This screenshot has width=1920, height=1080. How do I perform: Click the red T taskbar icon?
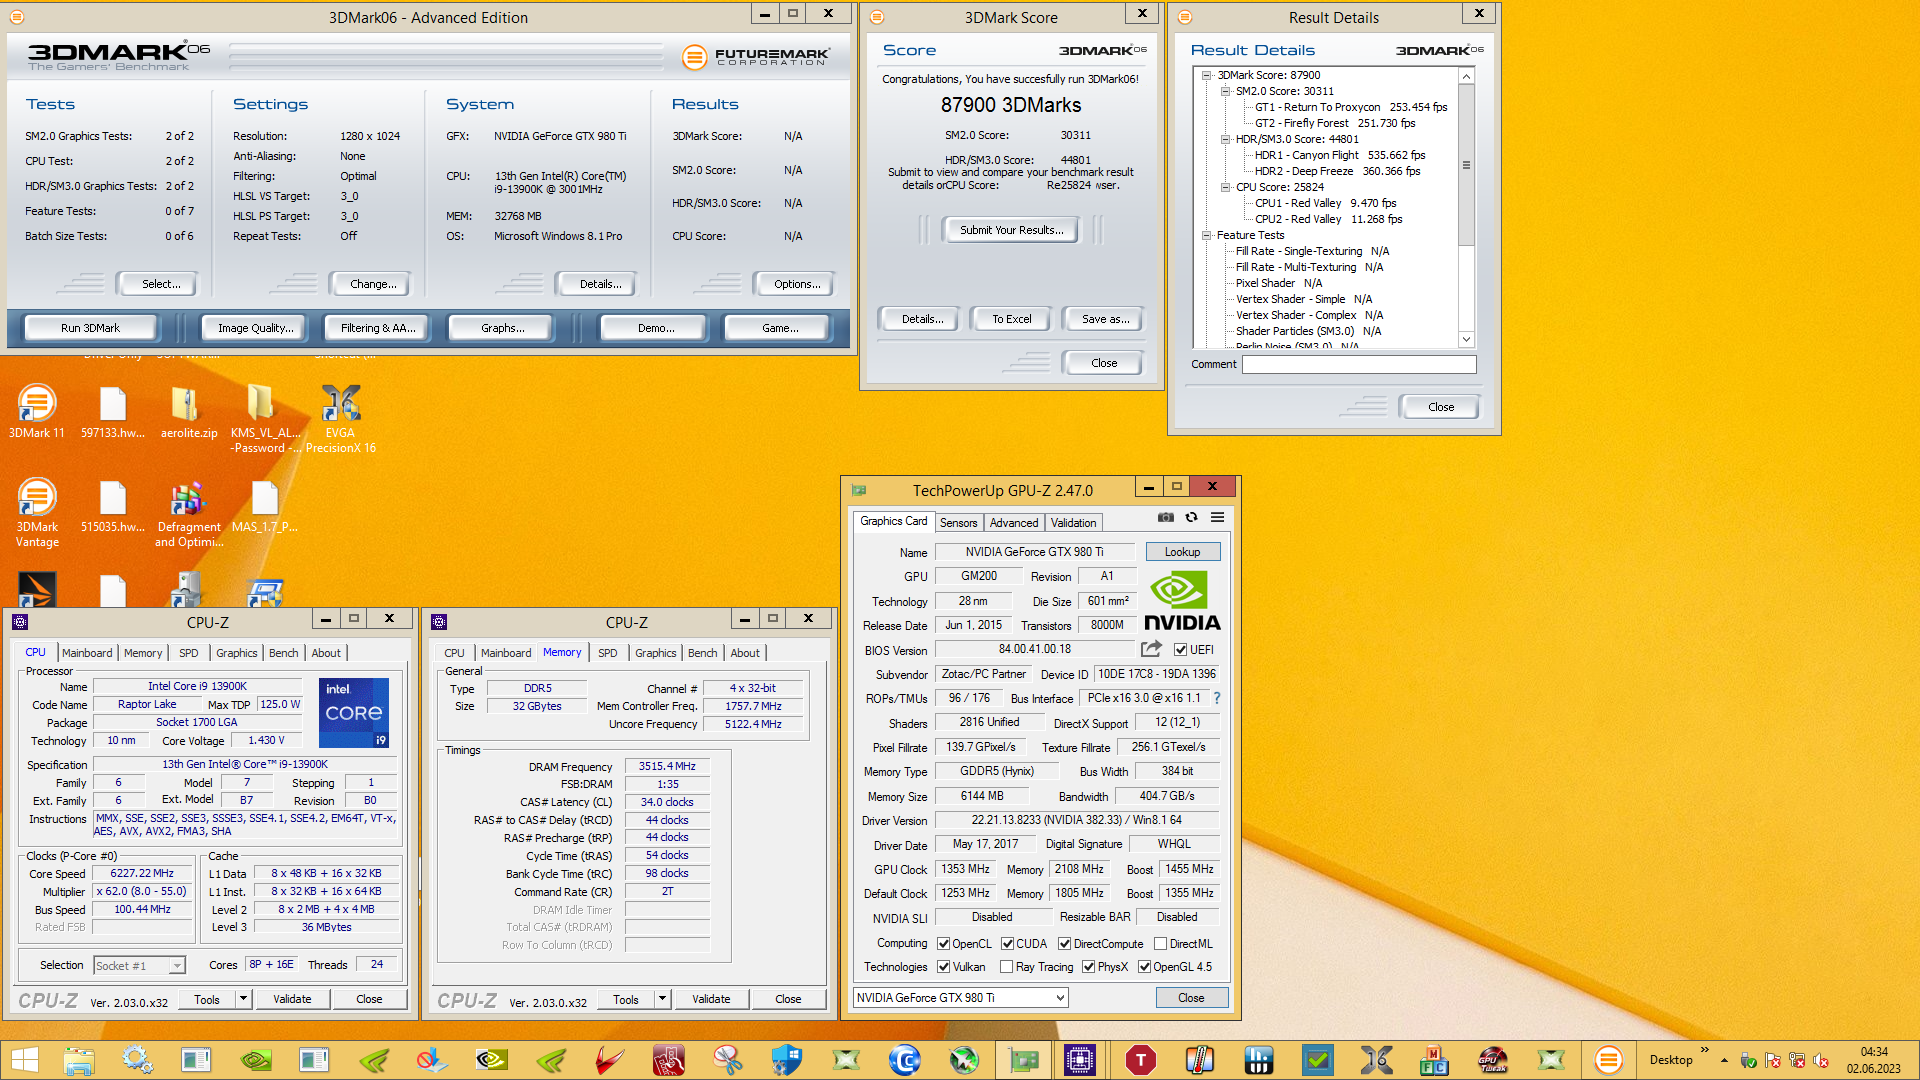1140,1060
